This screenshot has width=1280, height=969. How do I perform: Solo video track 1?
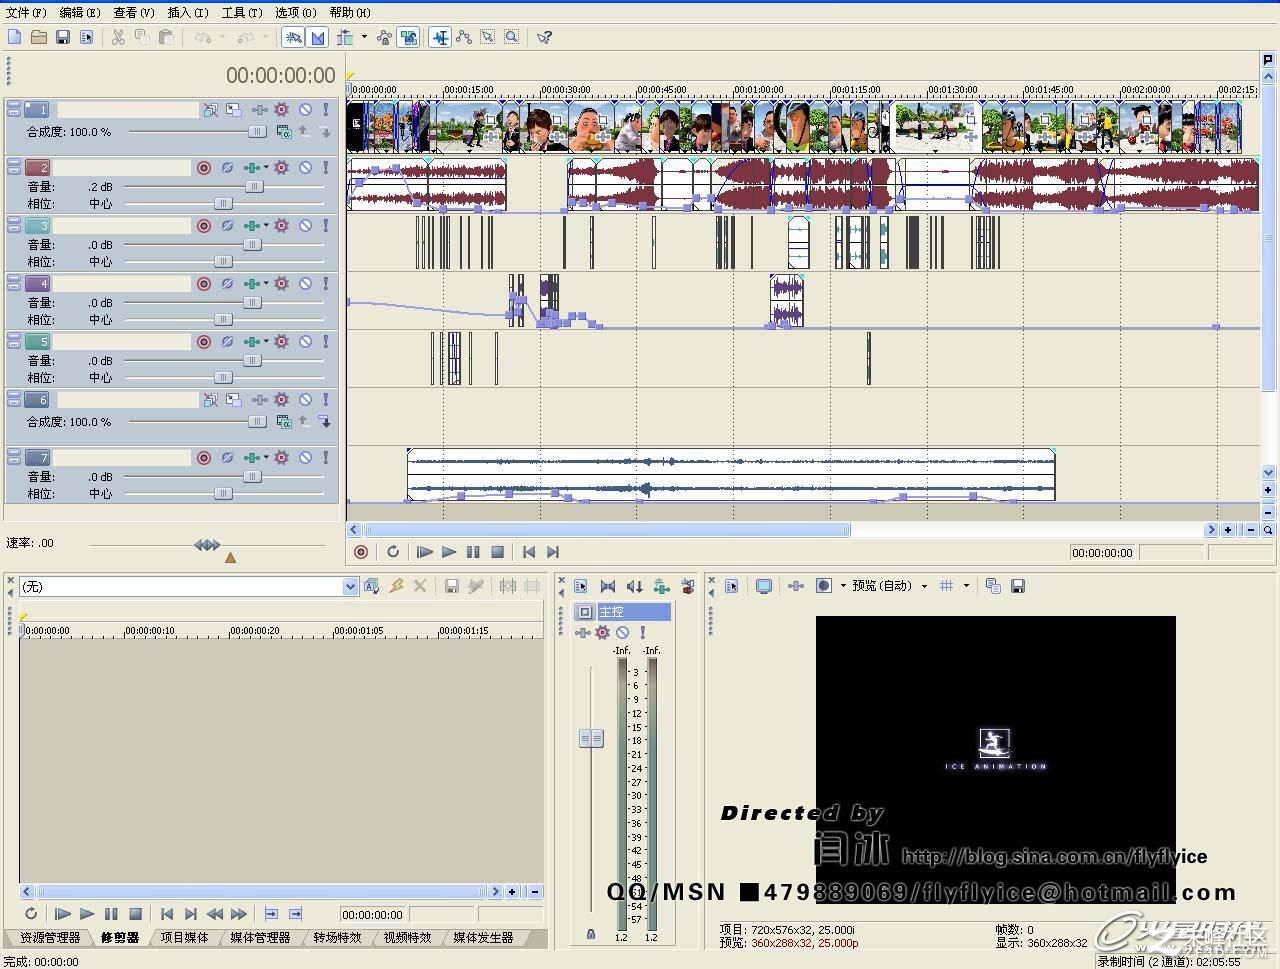[326, 110]
